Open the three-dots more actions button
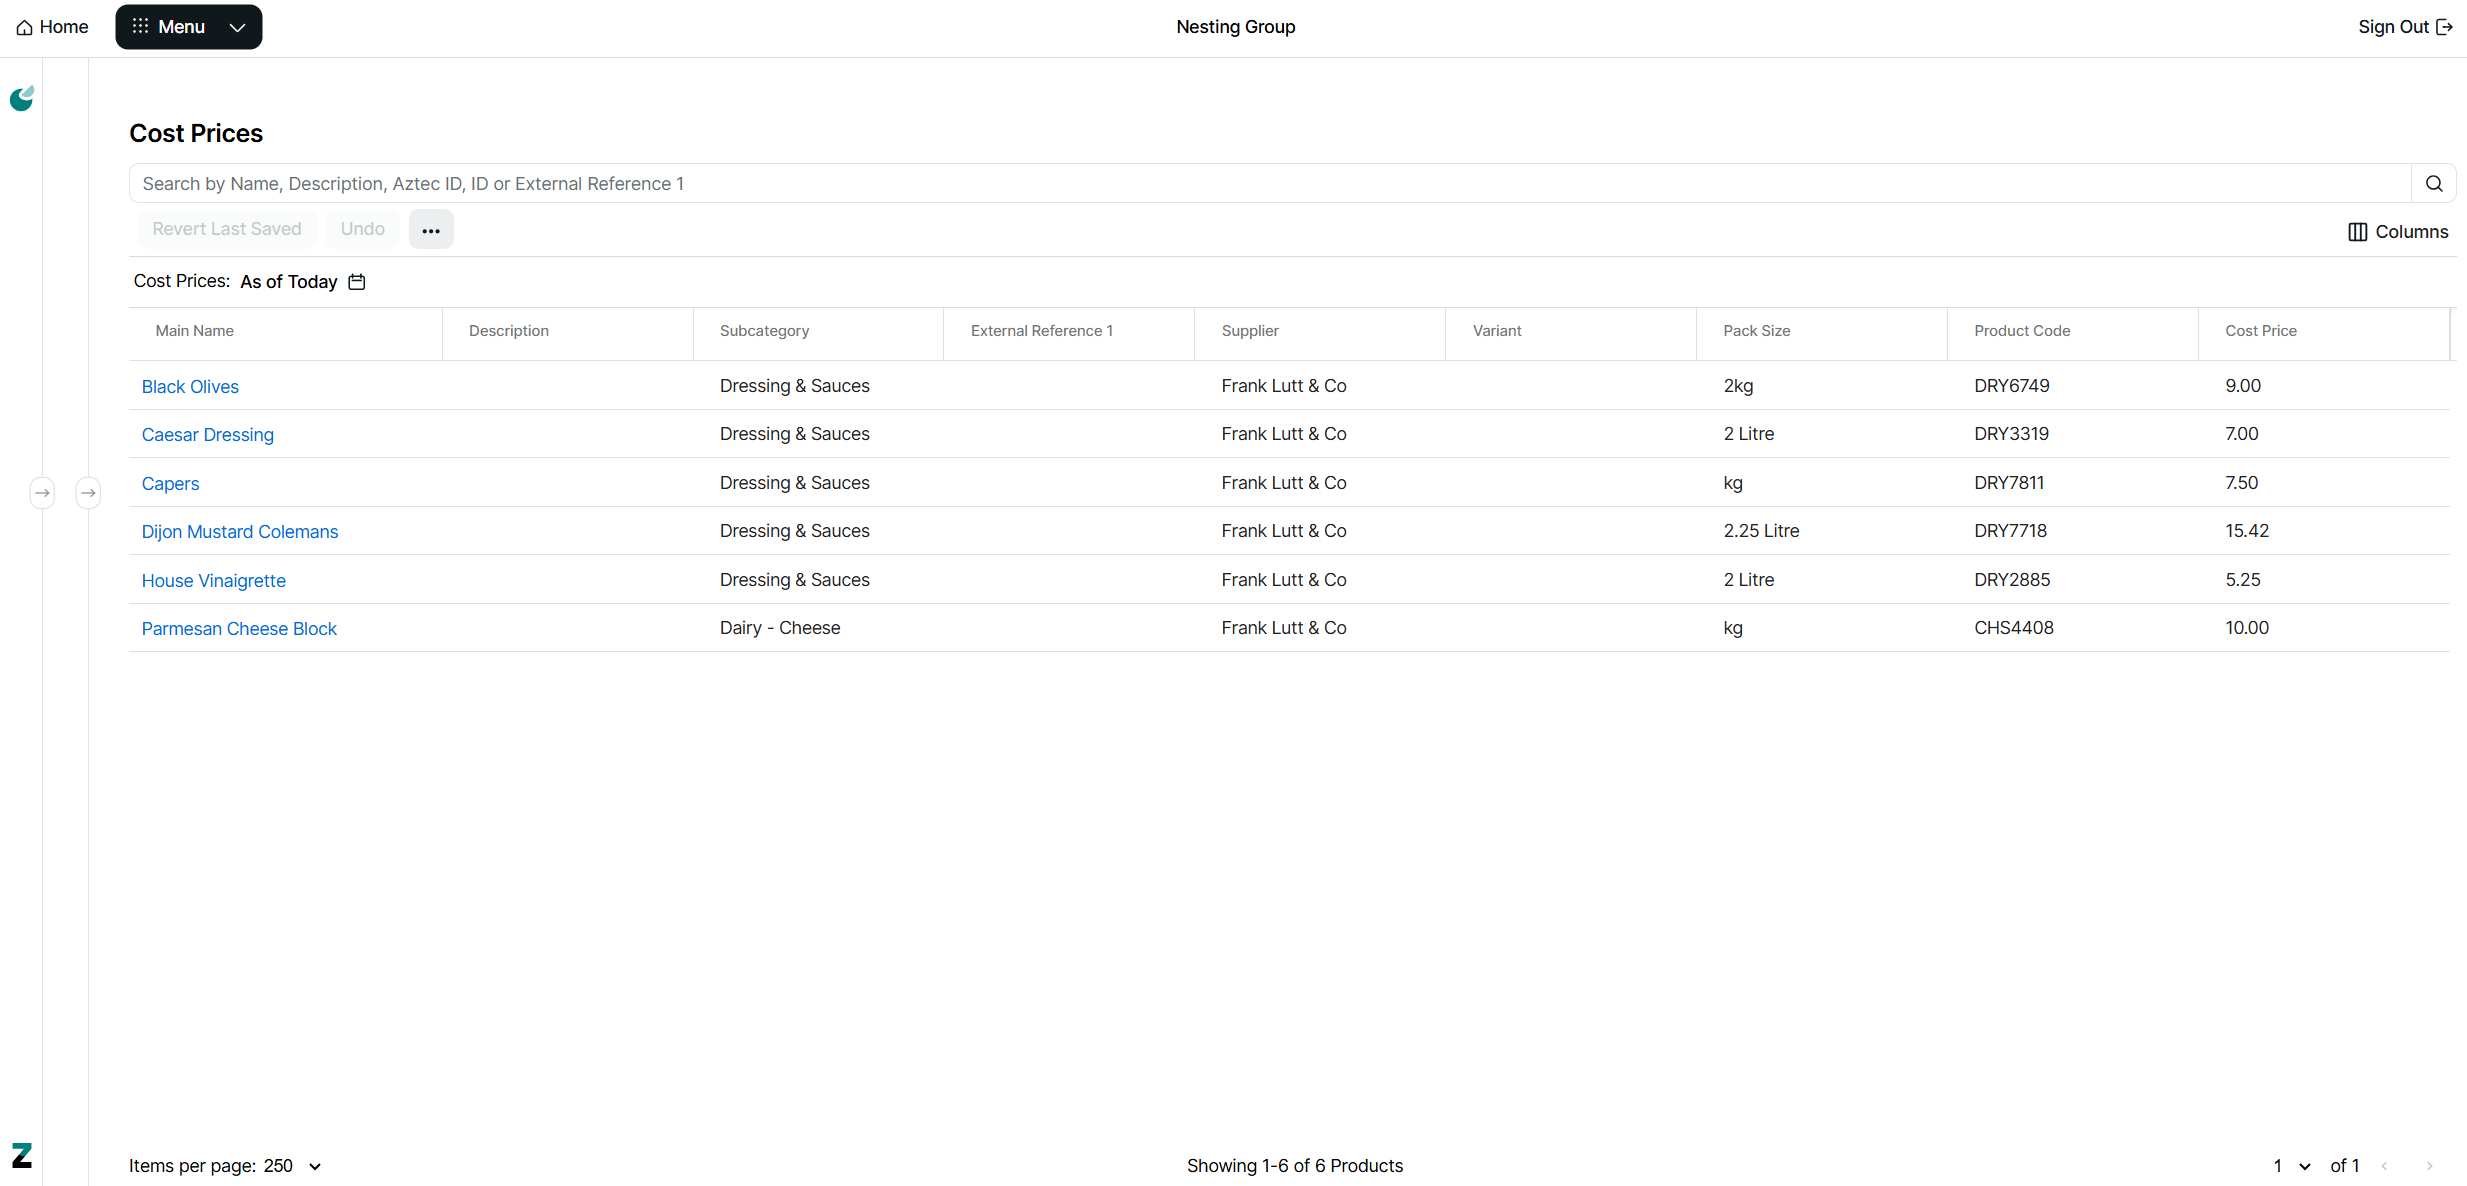The width and height of the screenshot is (2467, 1186). tap(431, 230)
